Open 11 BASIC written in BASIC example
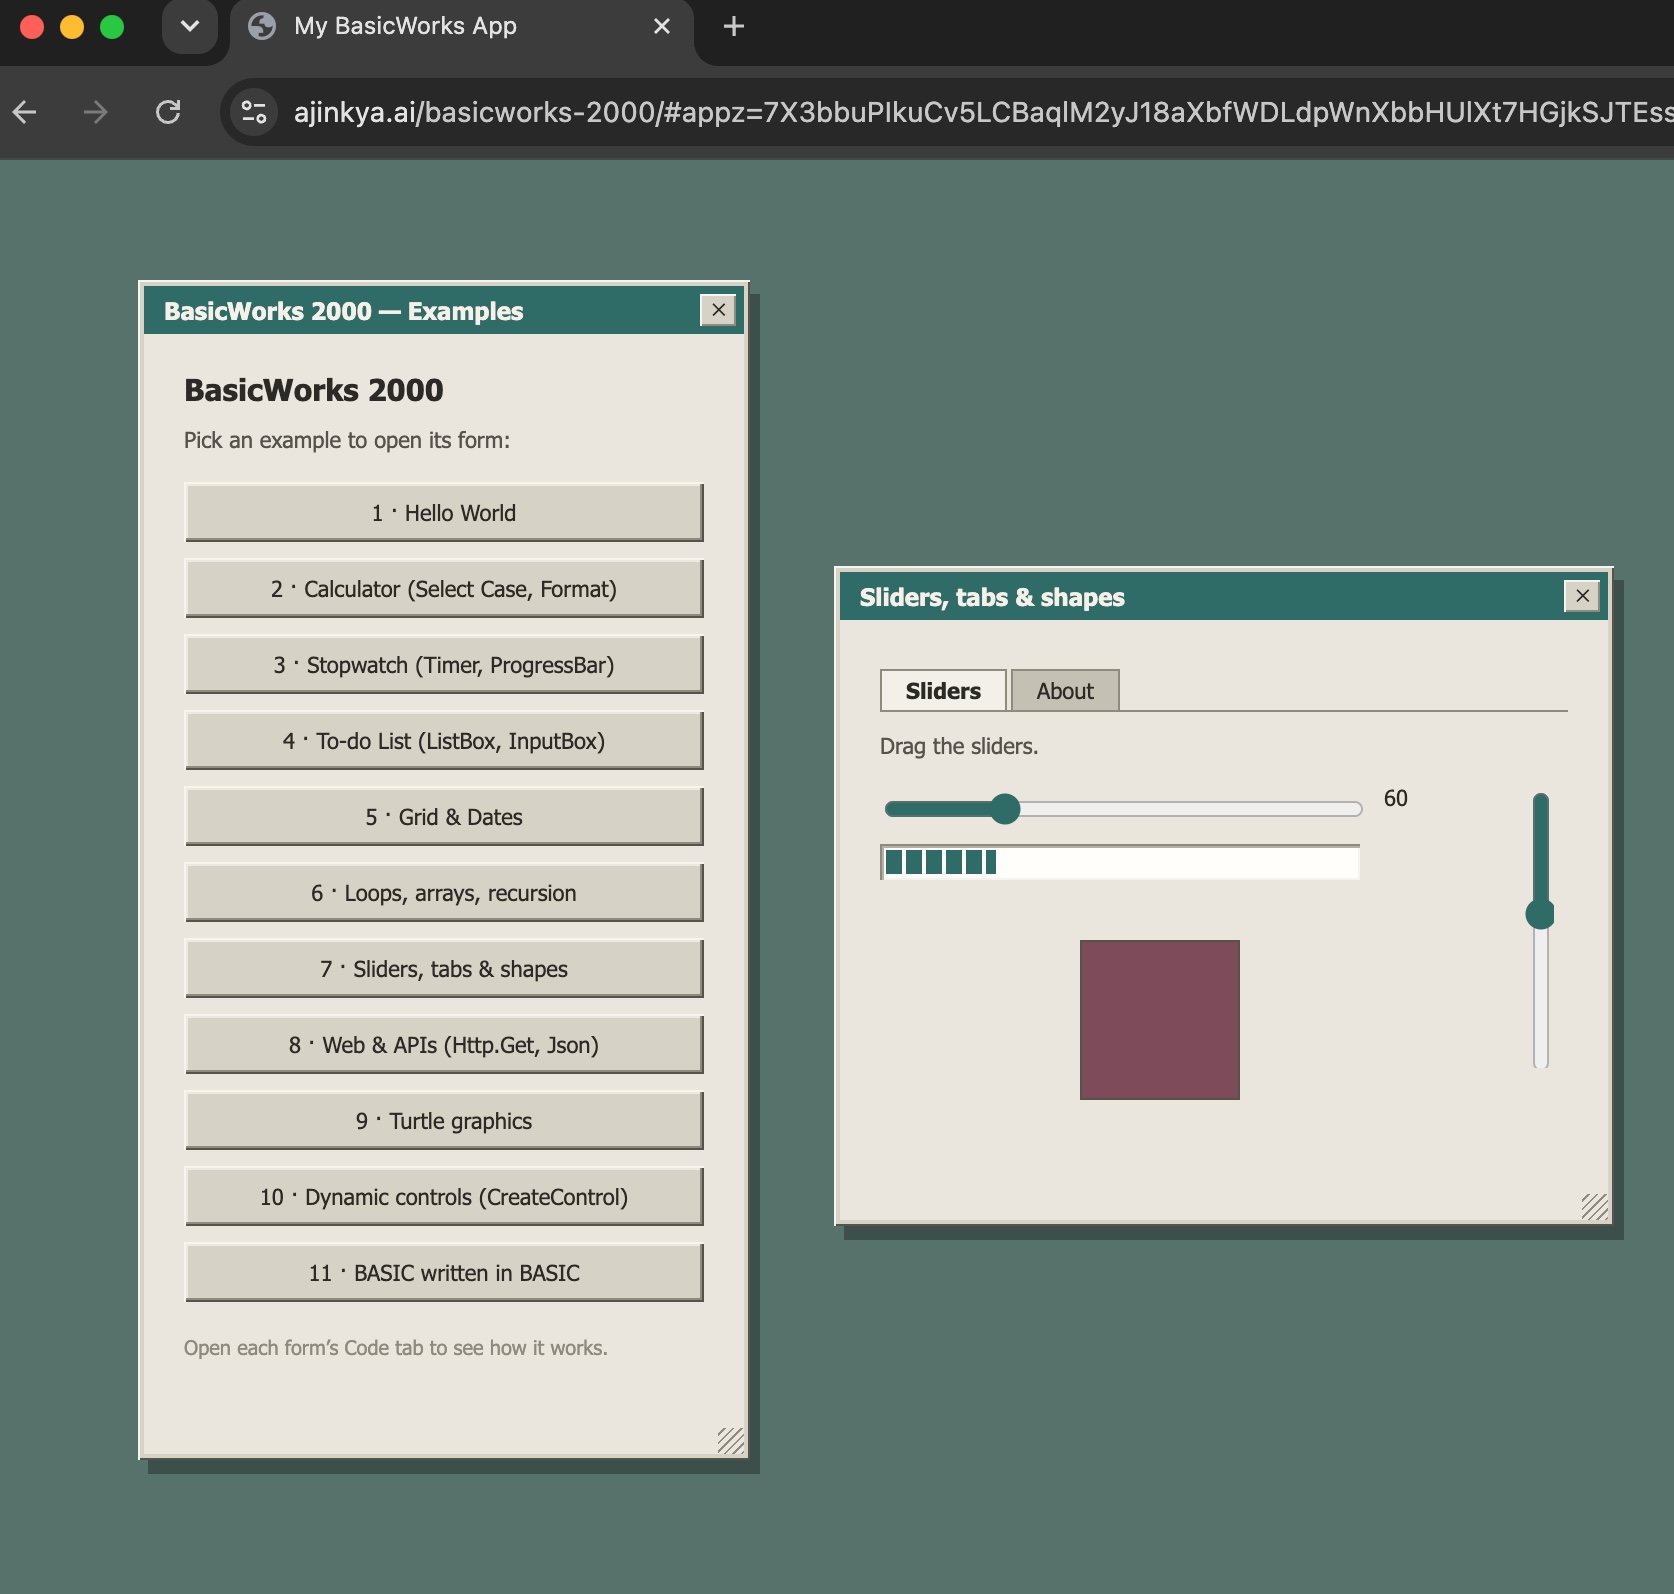 444,1273
